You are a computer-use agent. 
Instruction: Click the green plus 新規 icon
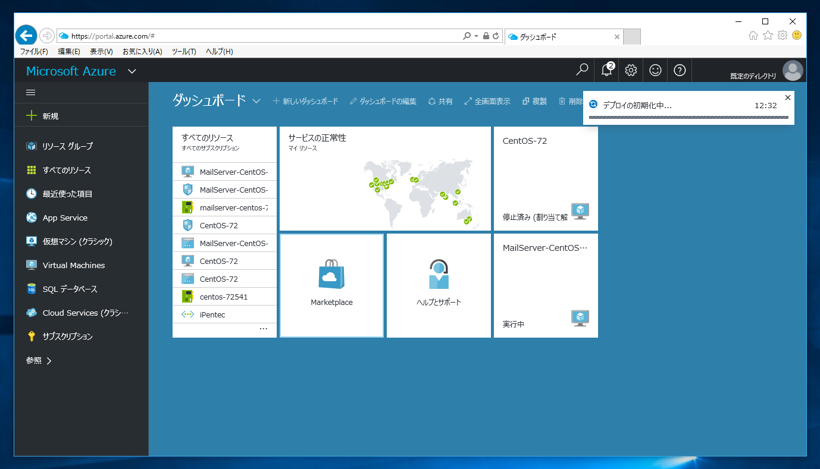click(31, 116)
